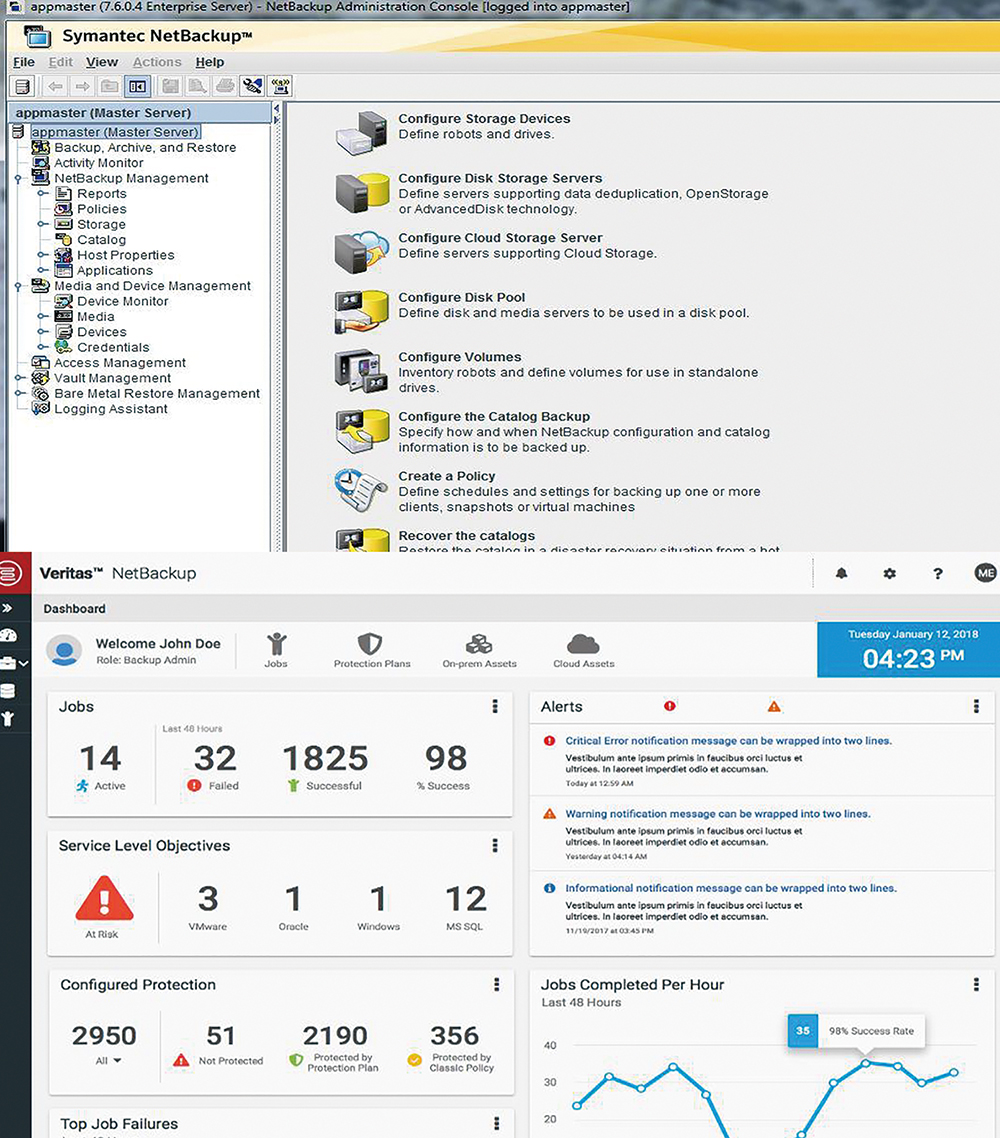Expand the Veritas sidebar with double chevron

point(8,608)
